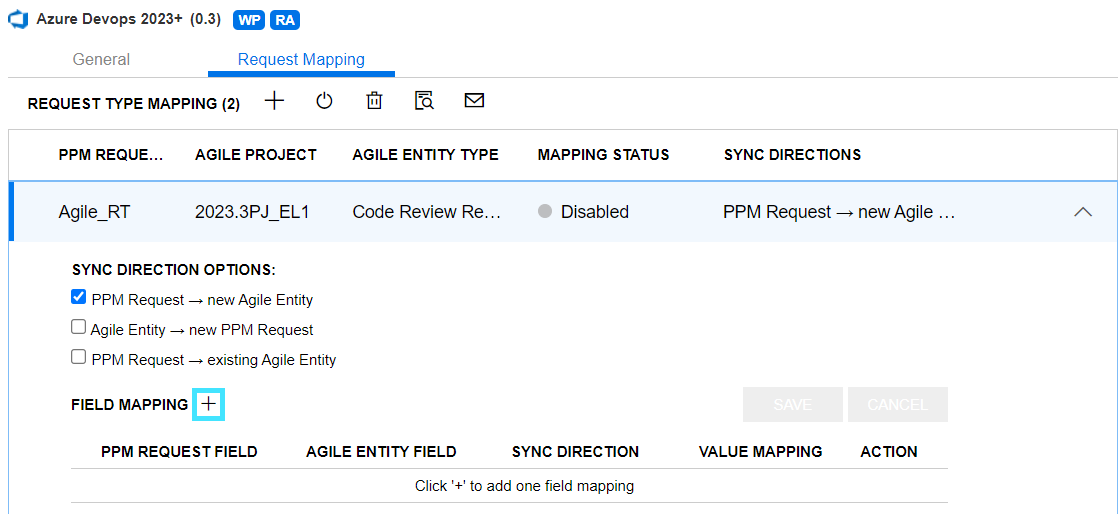
Task: Switch to the General tab
Action: (101, 60)
